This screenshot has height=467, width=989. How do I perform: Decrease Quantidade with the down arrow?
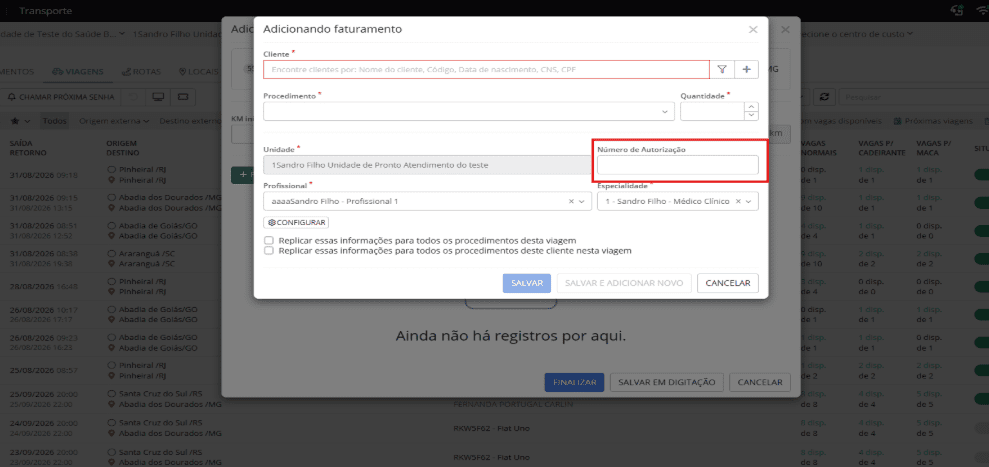[x=751, y=115]
